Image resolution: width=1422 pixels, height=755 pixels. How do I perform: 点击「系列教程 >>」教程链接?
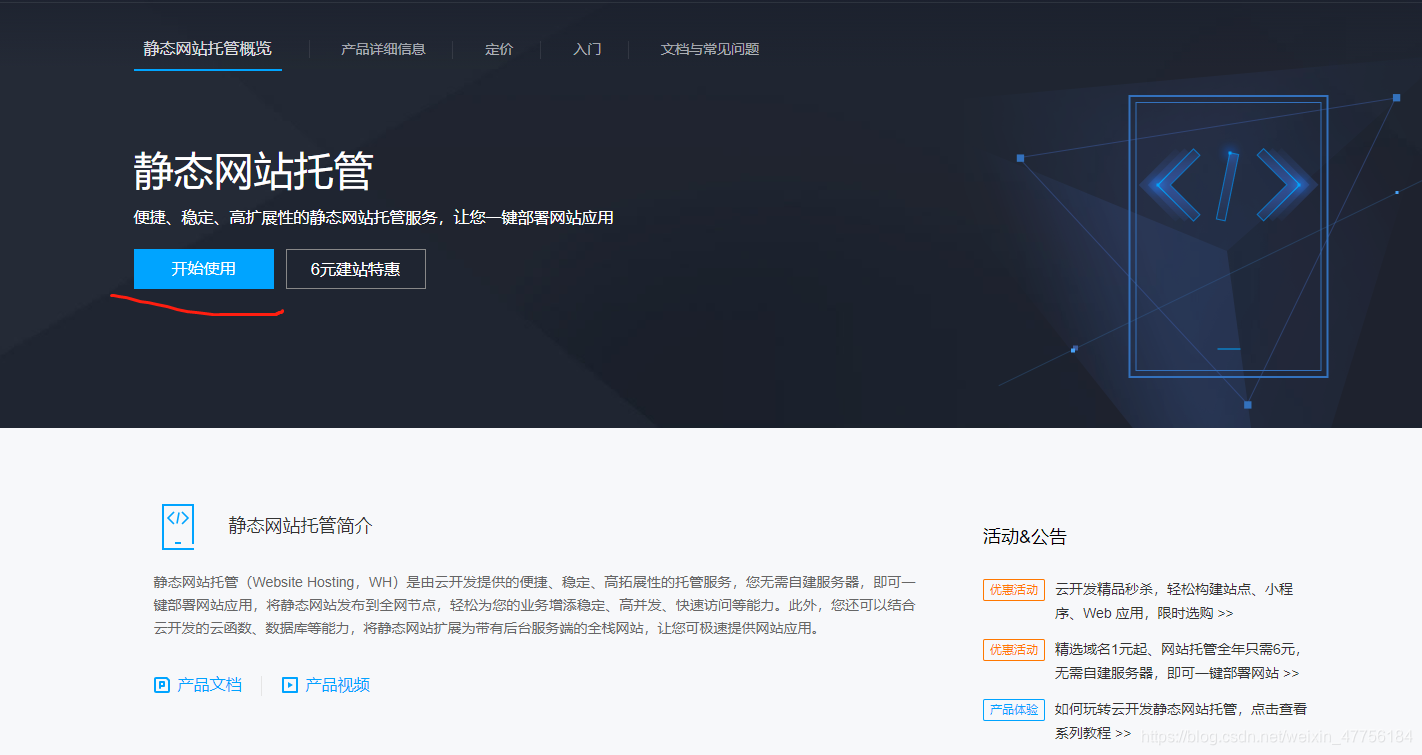(1092, 732)
